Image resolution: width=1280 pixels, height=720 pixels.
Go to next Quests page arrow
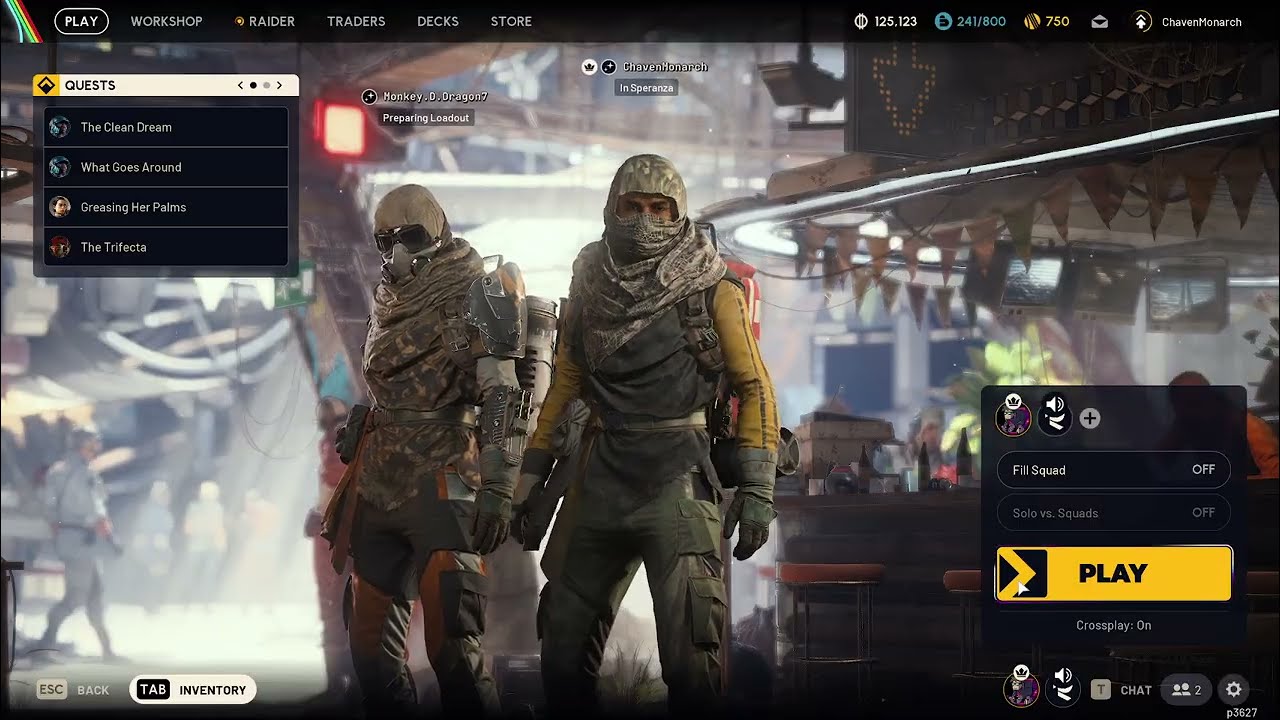(280, 86)
